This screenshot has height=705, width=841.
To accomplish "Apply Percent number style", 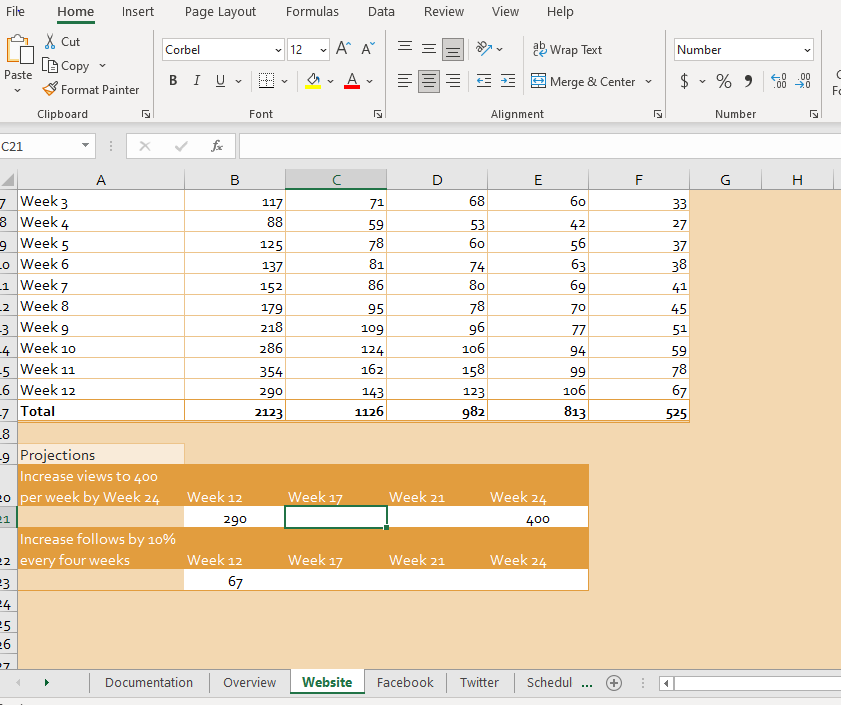I will click(723, 81).
